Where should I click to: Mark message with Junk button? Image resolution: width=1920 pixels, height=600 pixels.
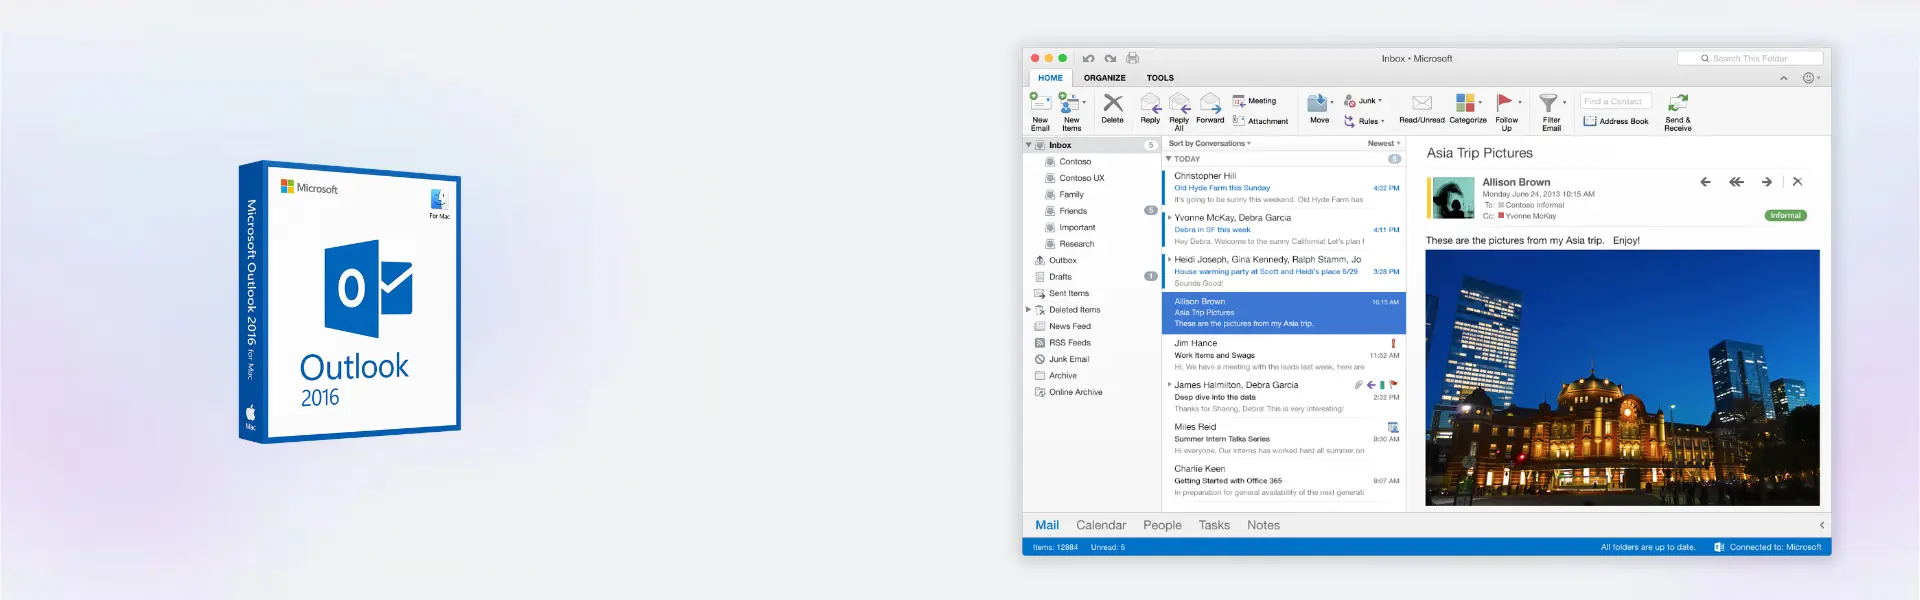[1363, 101]
